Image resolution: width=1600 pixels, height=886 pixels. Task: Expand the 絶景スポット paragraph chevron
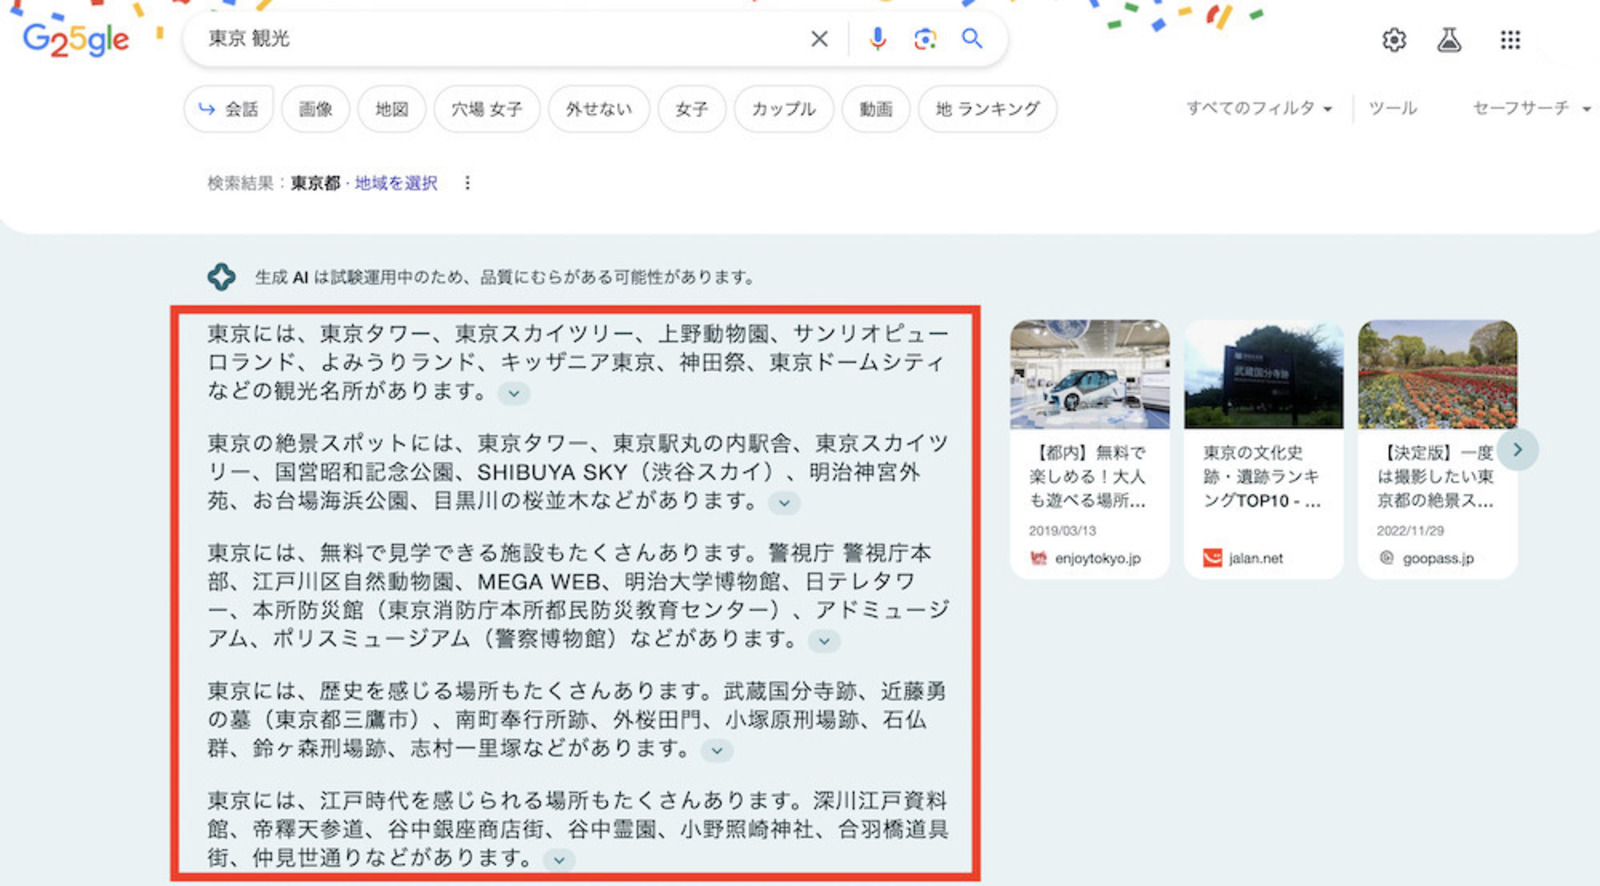click(784, 503)
